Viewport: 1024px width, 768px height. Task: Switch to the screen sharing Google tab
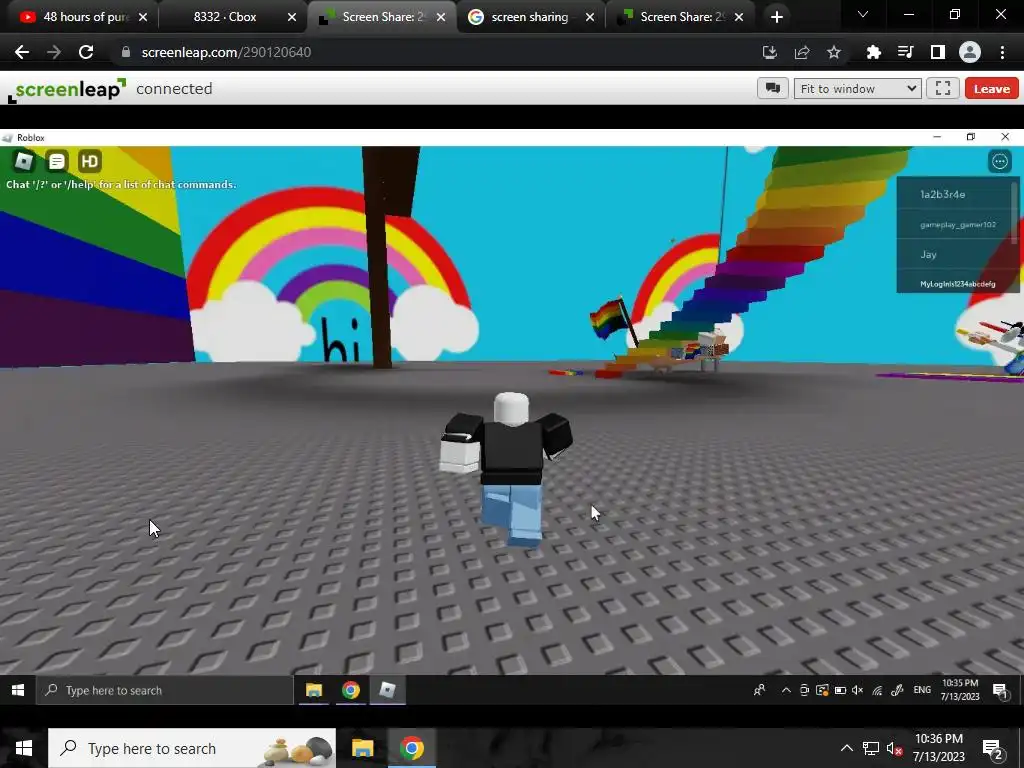click(x=530, y=17)
